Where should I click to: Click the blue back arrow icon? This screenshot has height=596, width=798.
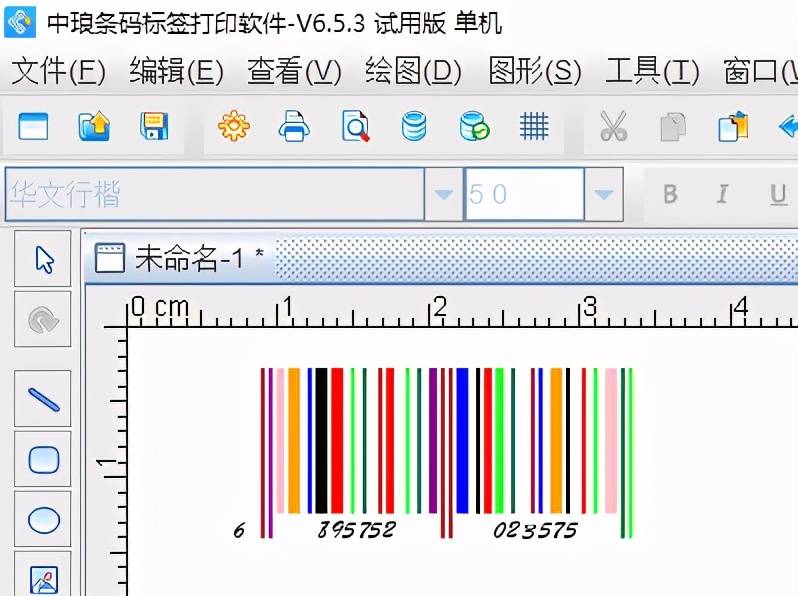click(x=788, y=126)
